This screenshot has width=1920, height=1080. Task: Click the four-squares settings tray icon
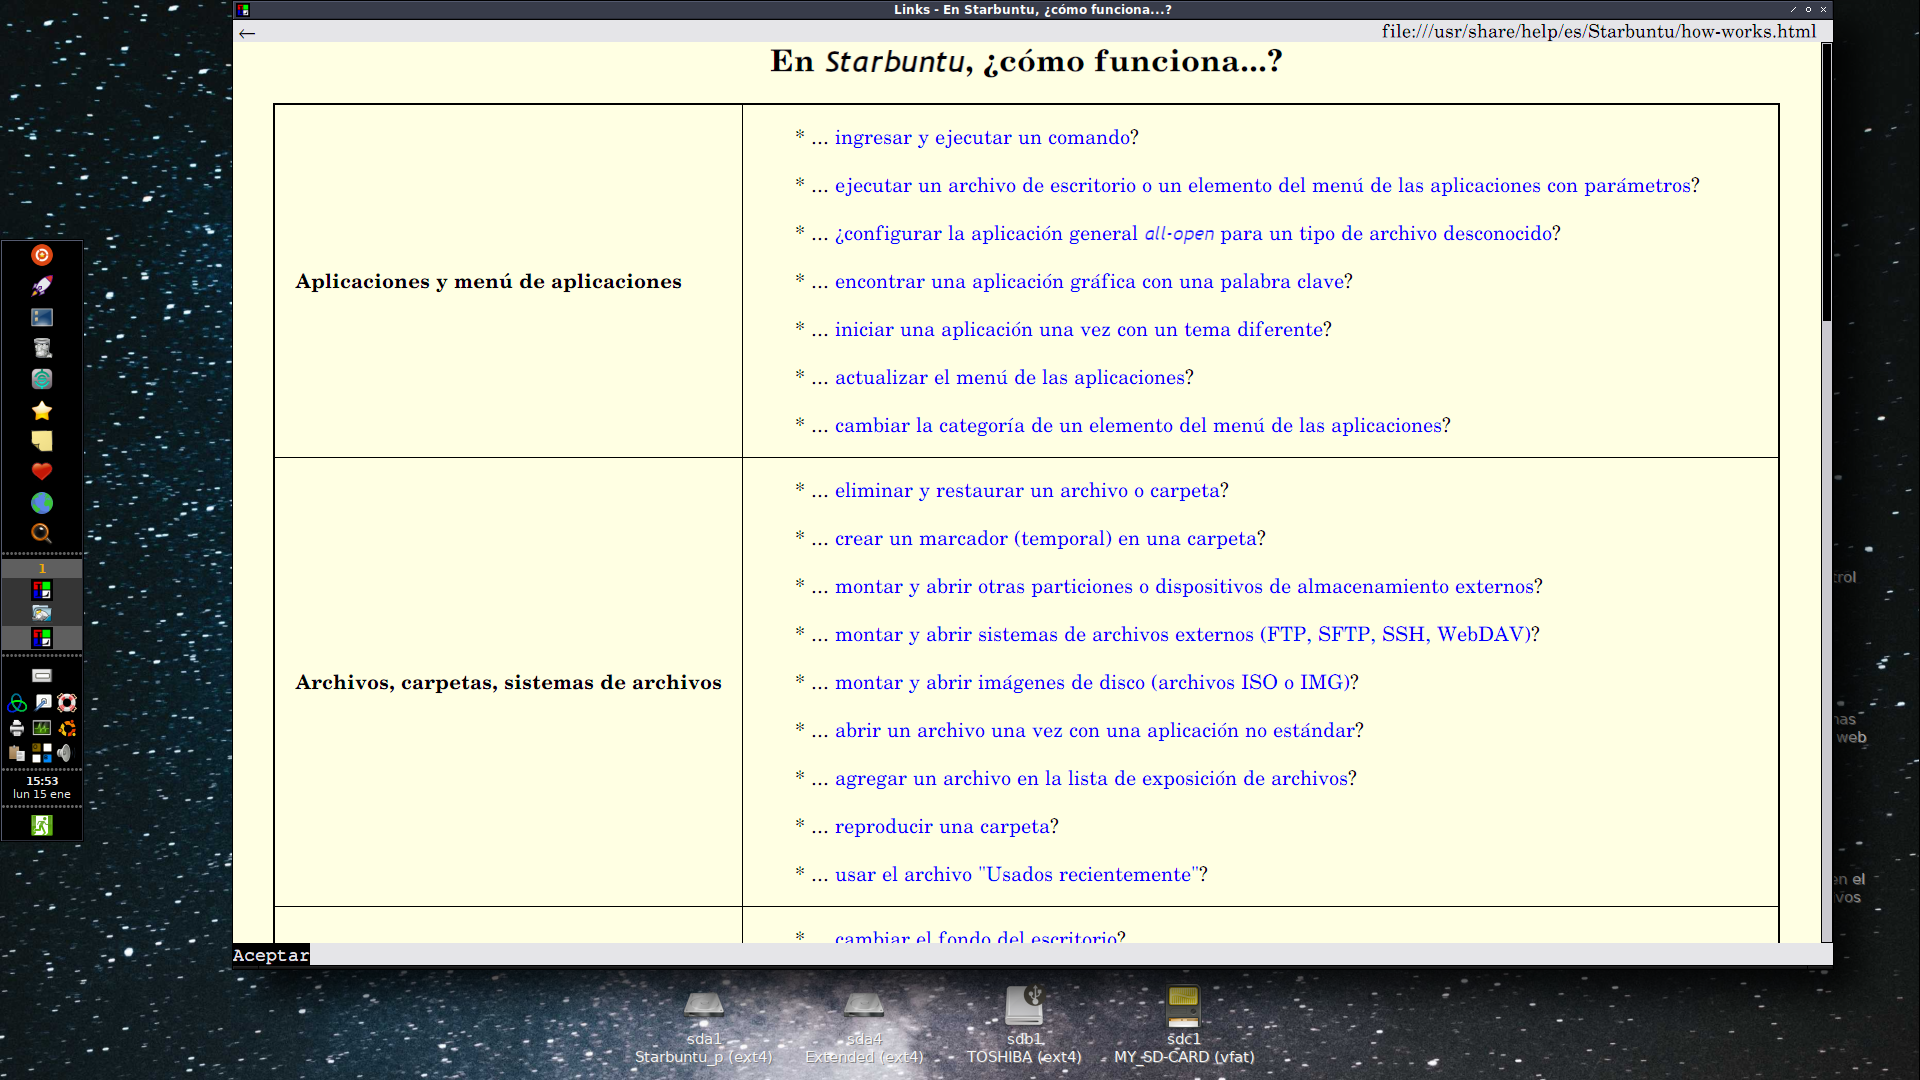click(42, 753)
